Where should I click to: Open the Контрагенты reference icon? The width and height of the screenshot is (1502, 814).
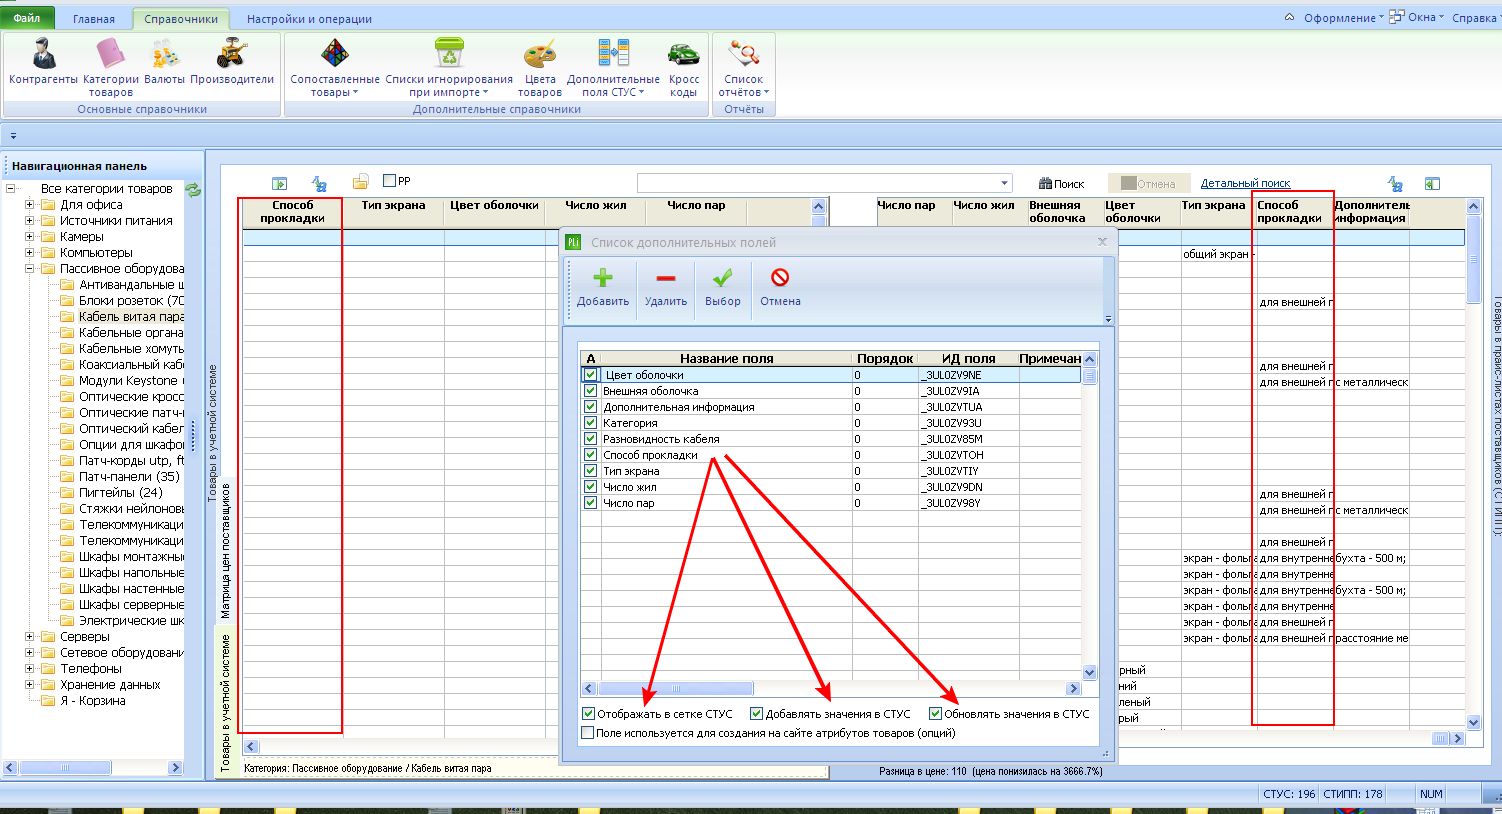click(43, 53)
